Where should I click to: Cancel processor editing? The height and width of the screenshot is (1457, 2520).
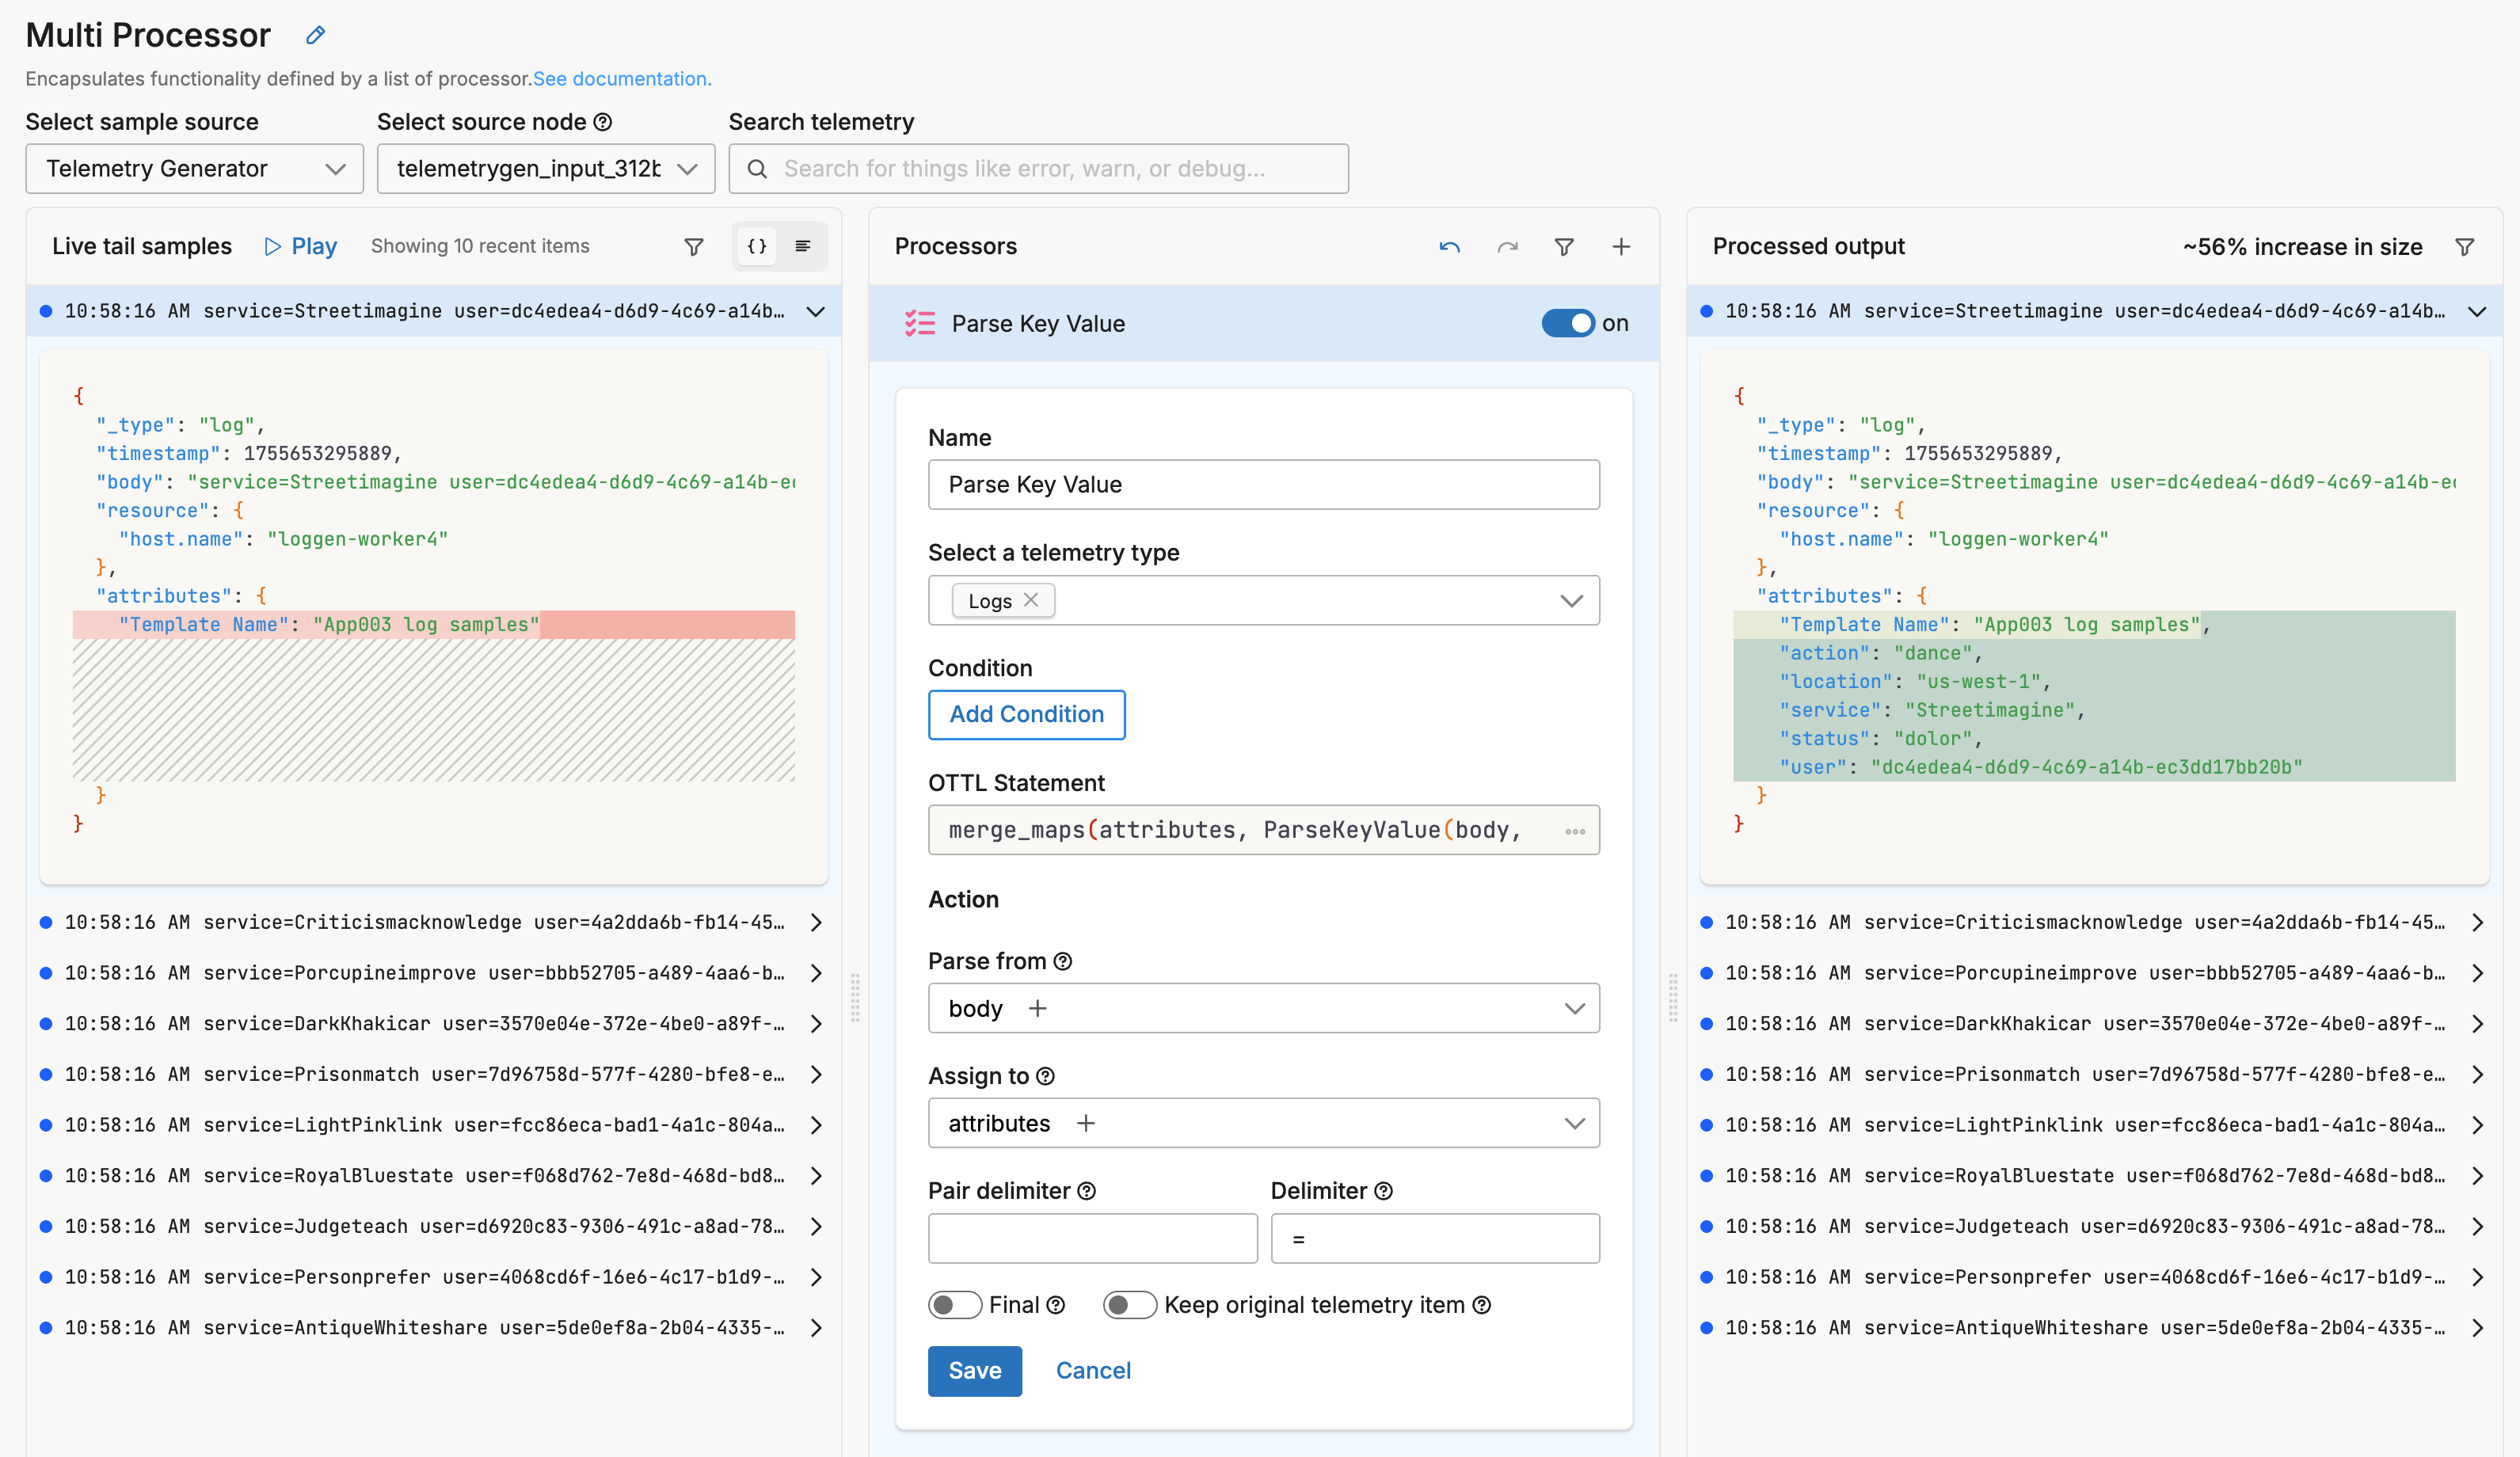point(1093,1370)
